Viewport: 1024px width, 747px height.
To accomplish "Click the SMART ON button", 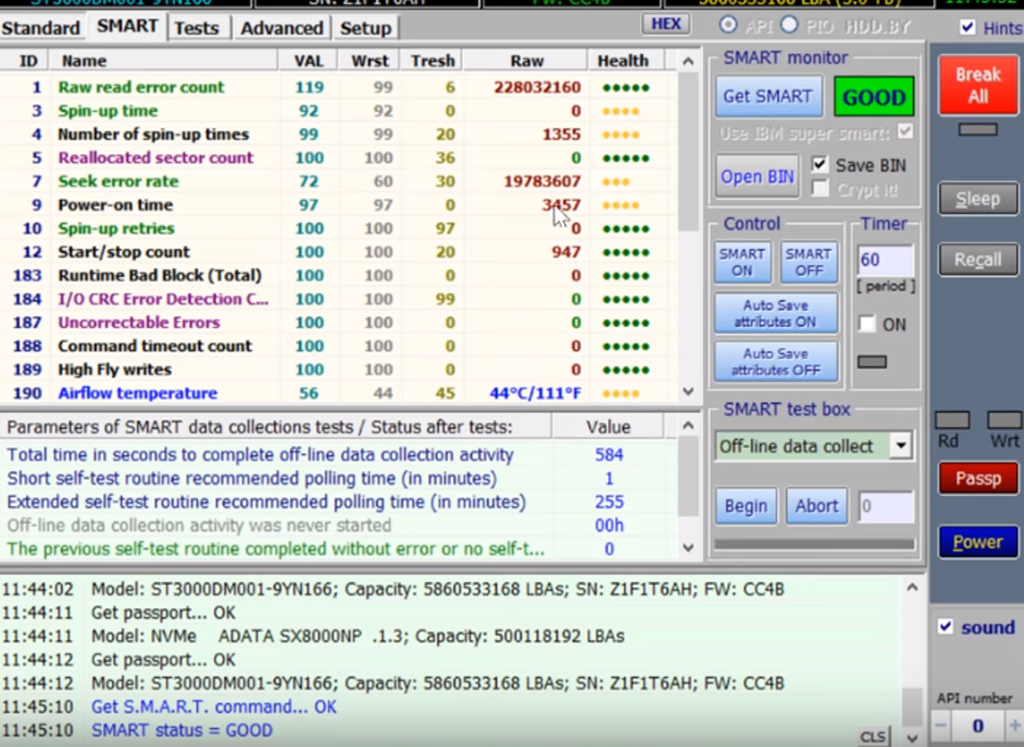I will [x=742, y=262].
